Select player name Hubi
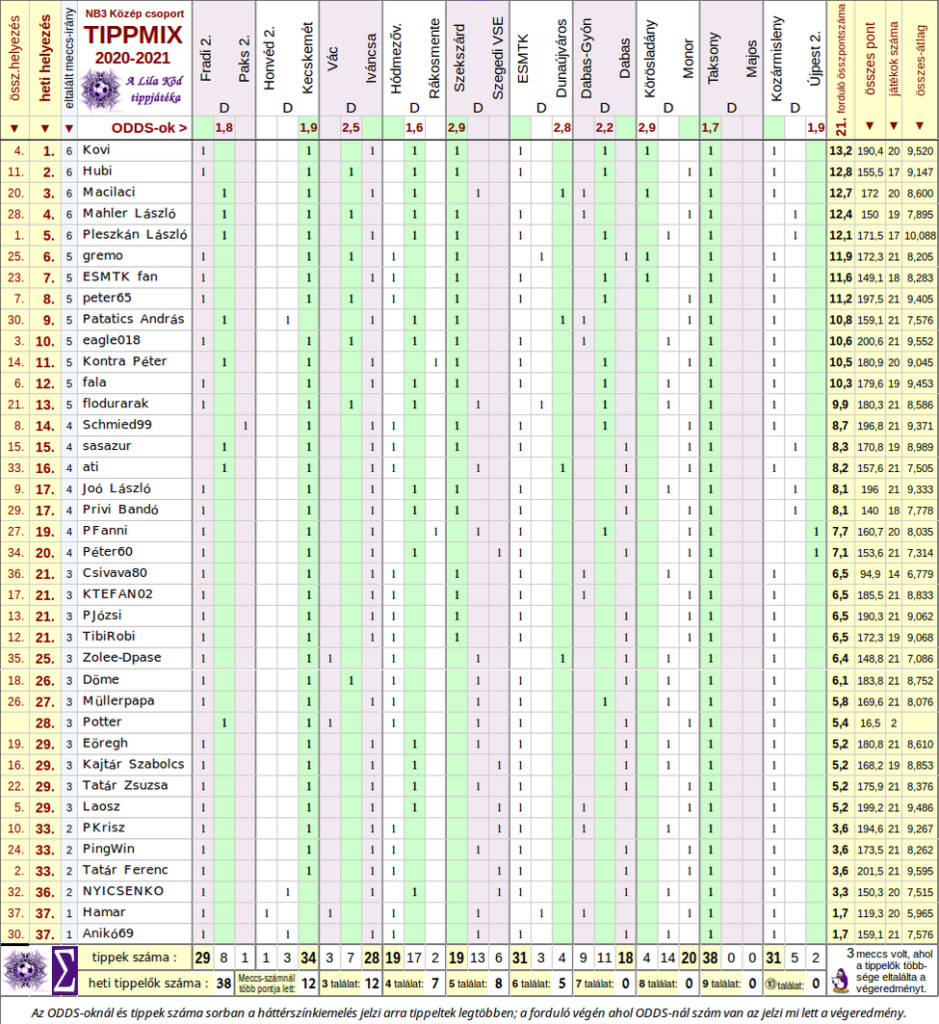Screen dimensions: 939x1024 click(97, 171)
